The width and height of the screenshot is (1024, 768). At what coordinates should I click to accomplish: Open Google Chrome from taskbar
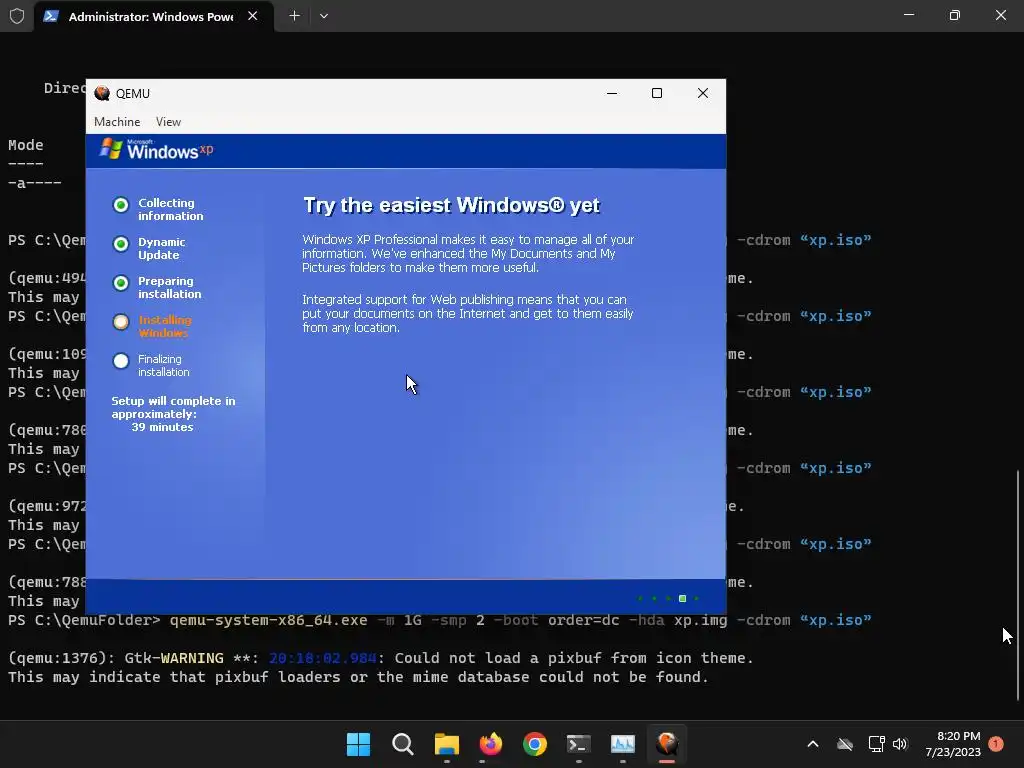[535, 744]
